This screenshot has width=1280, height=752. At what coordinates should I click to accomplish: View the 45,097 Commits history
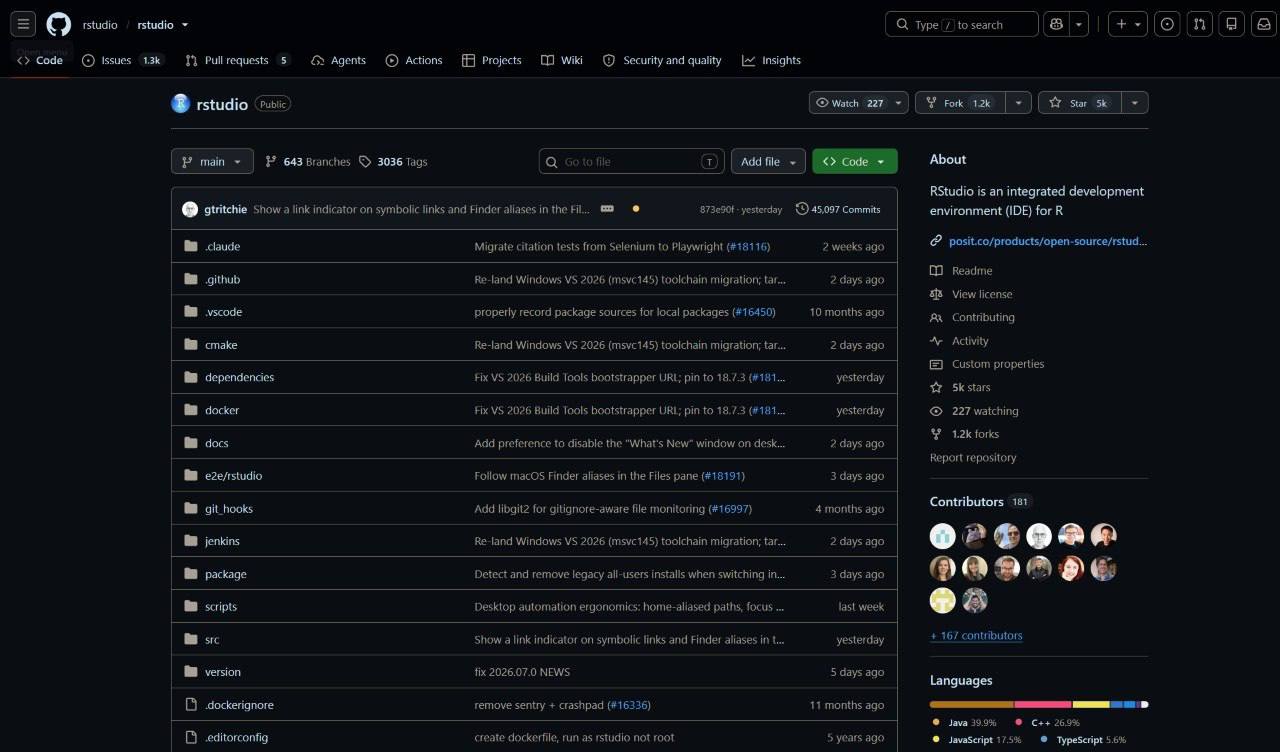(x=838, y=209)
